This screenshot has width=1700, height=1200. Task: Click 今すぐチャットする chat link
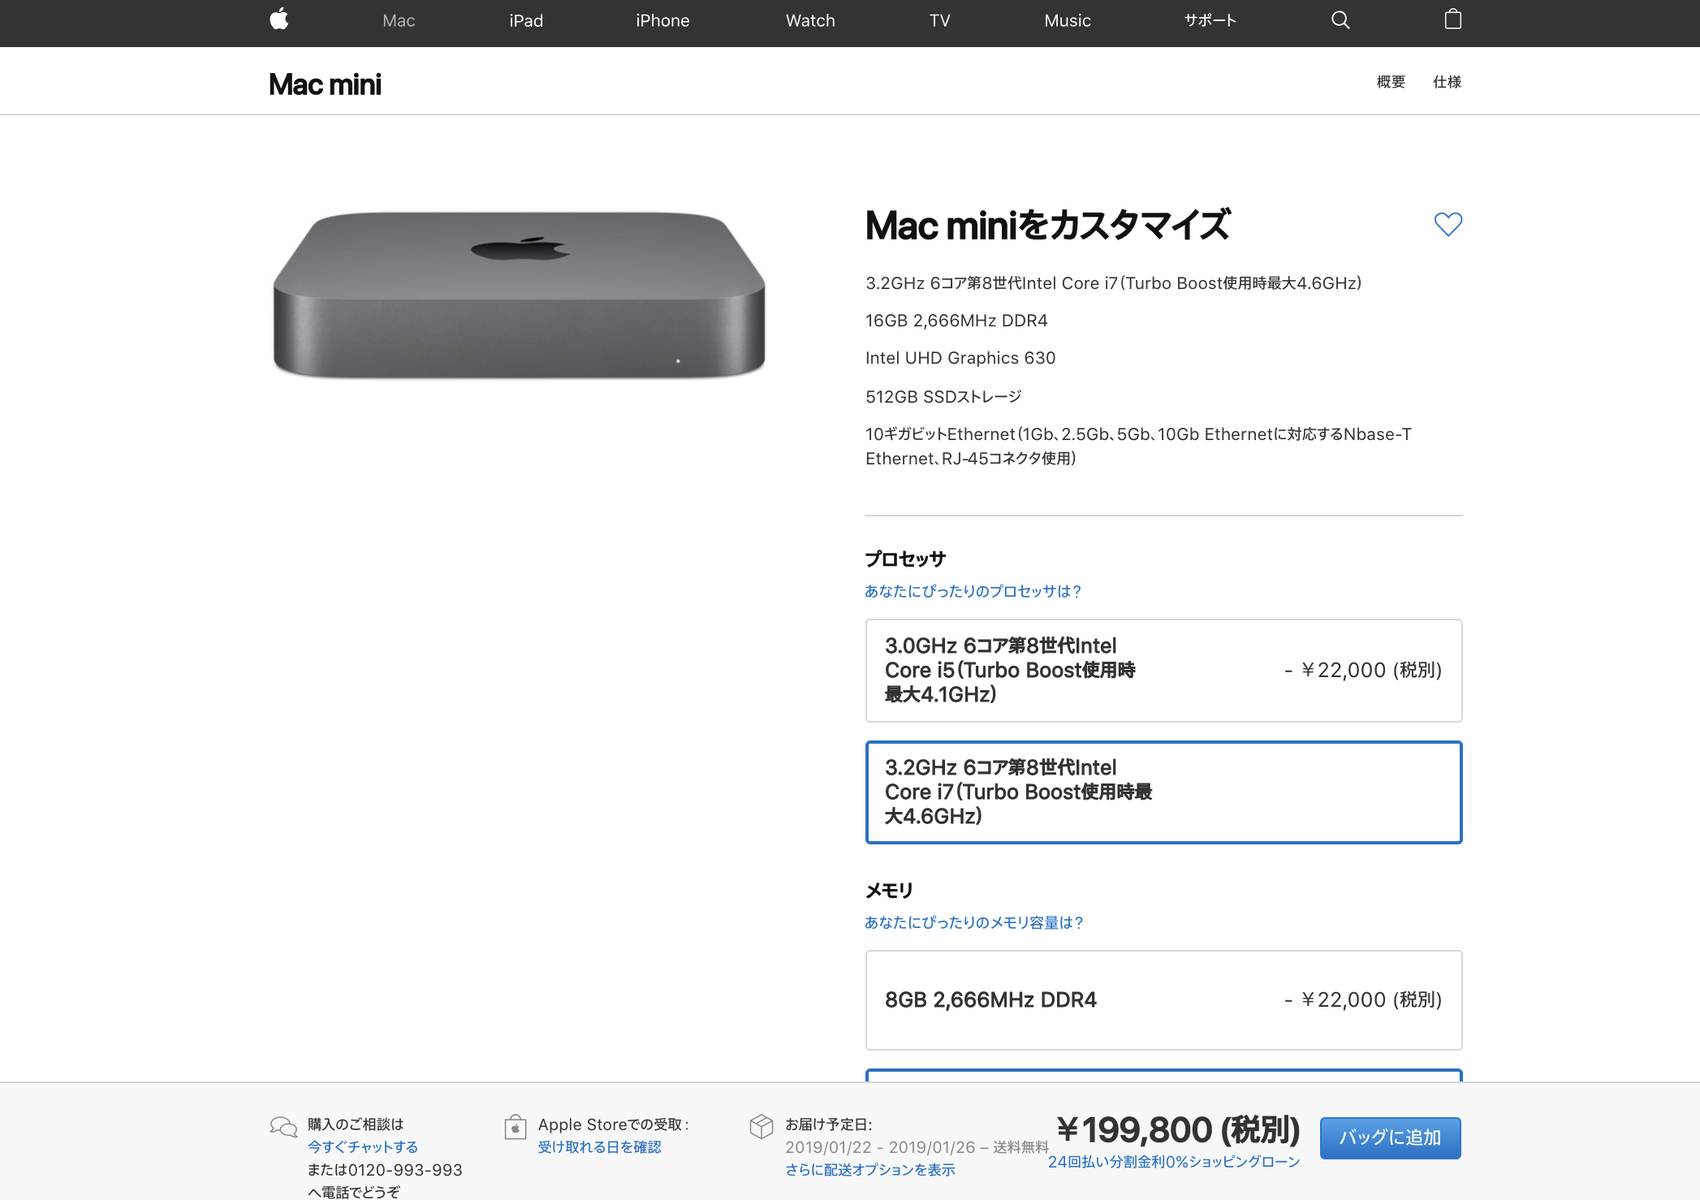[x=362, y=1147]
